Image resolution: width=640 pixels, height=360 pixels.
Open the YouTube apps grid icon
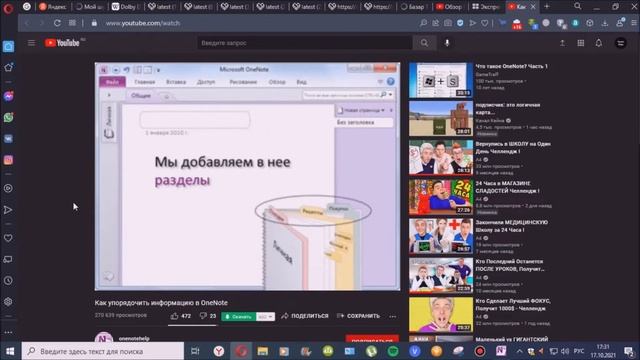580,43
